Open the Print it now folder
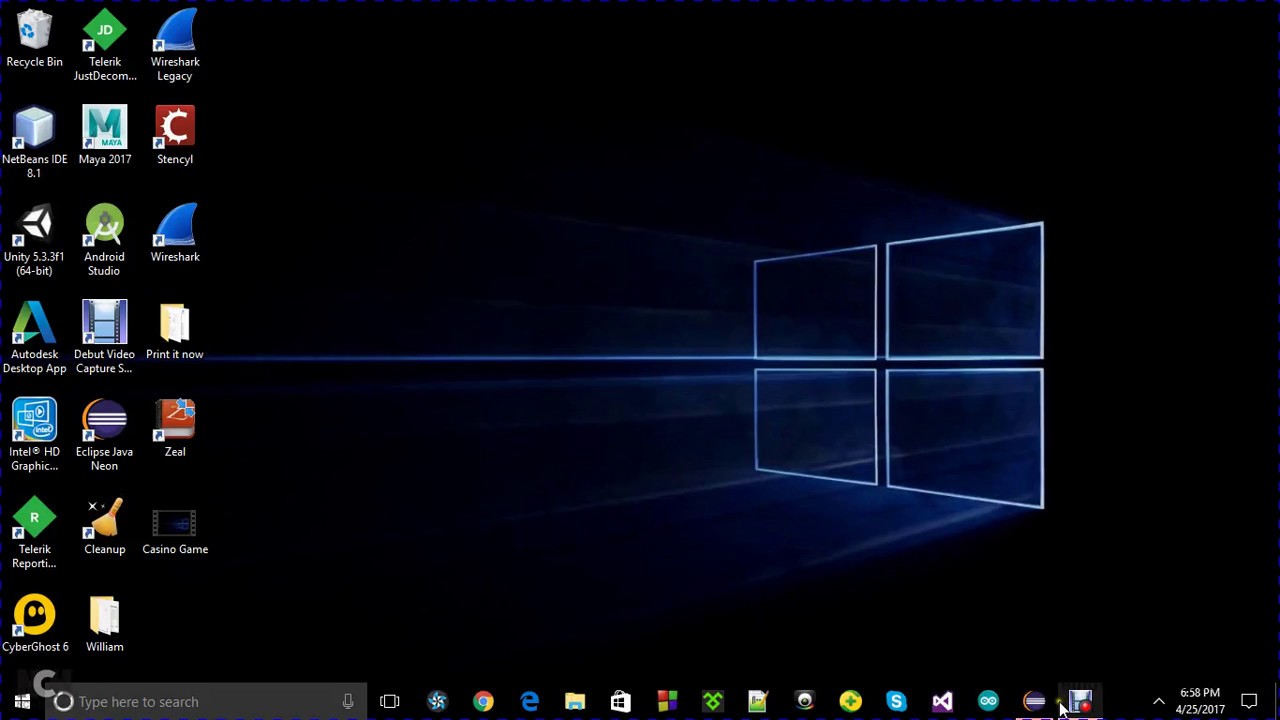This screenshot has width=1280, height=720. coord(174,331)
